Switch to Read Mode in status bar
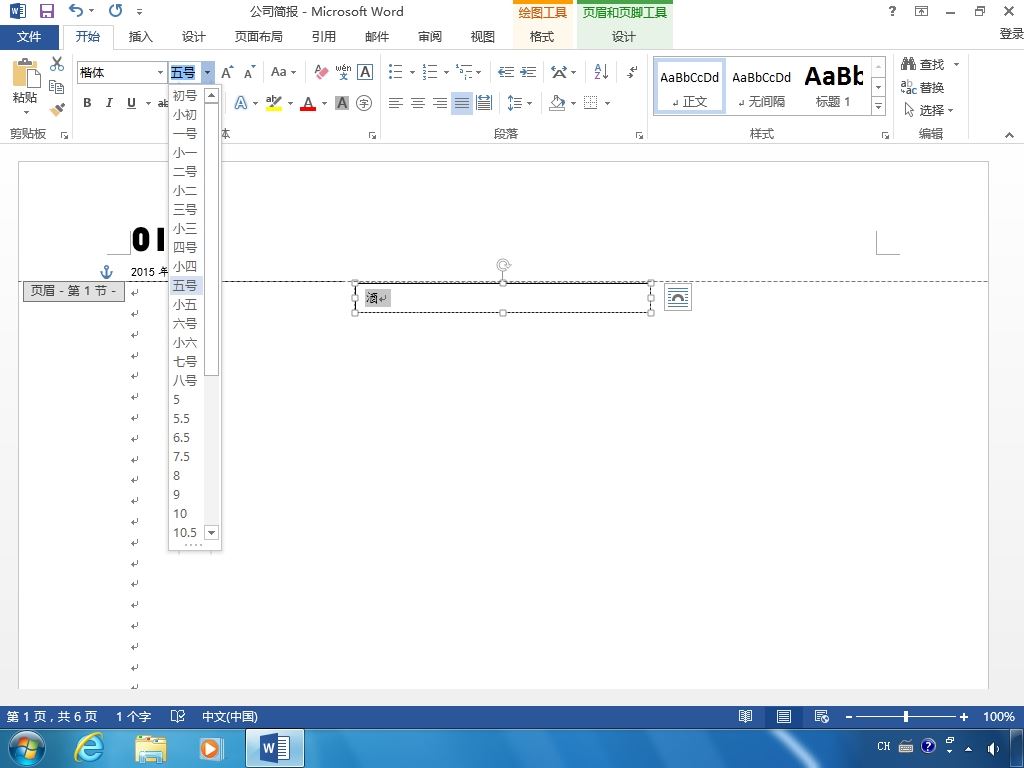The height and width of the screenshot is (768, 1024). pos(745,716)
